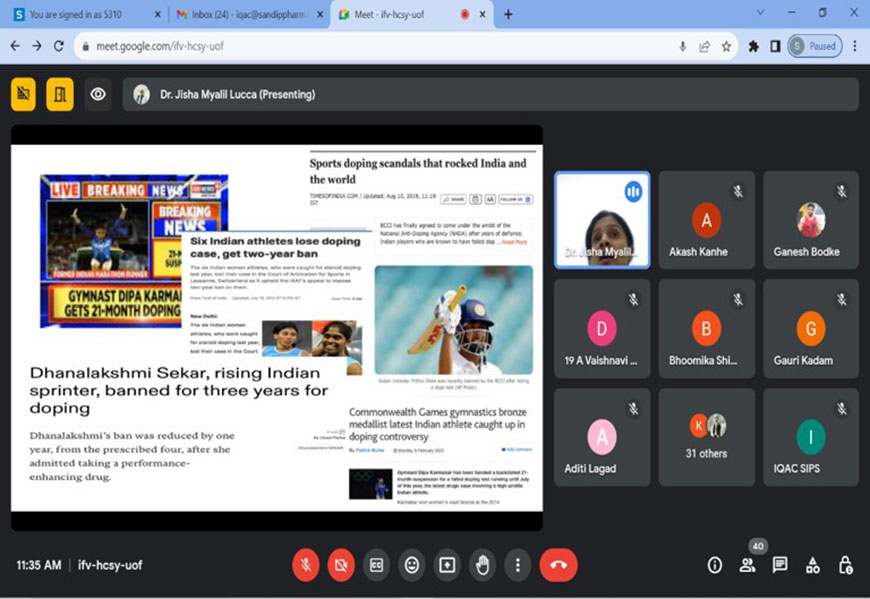Go back in browser history
This screenshot has height=599, width=870.
coord(15,46)
